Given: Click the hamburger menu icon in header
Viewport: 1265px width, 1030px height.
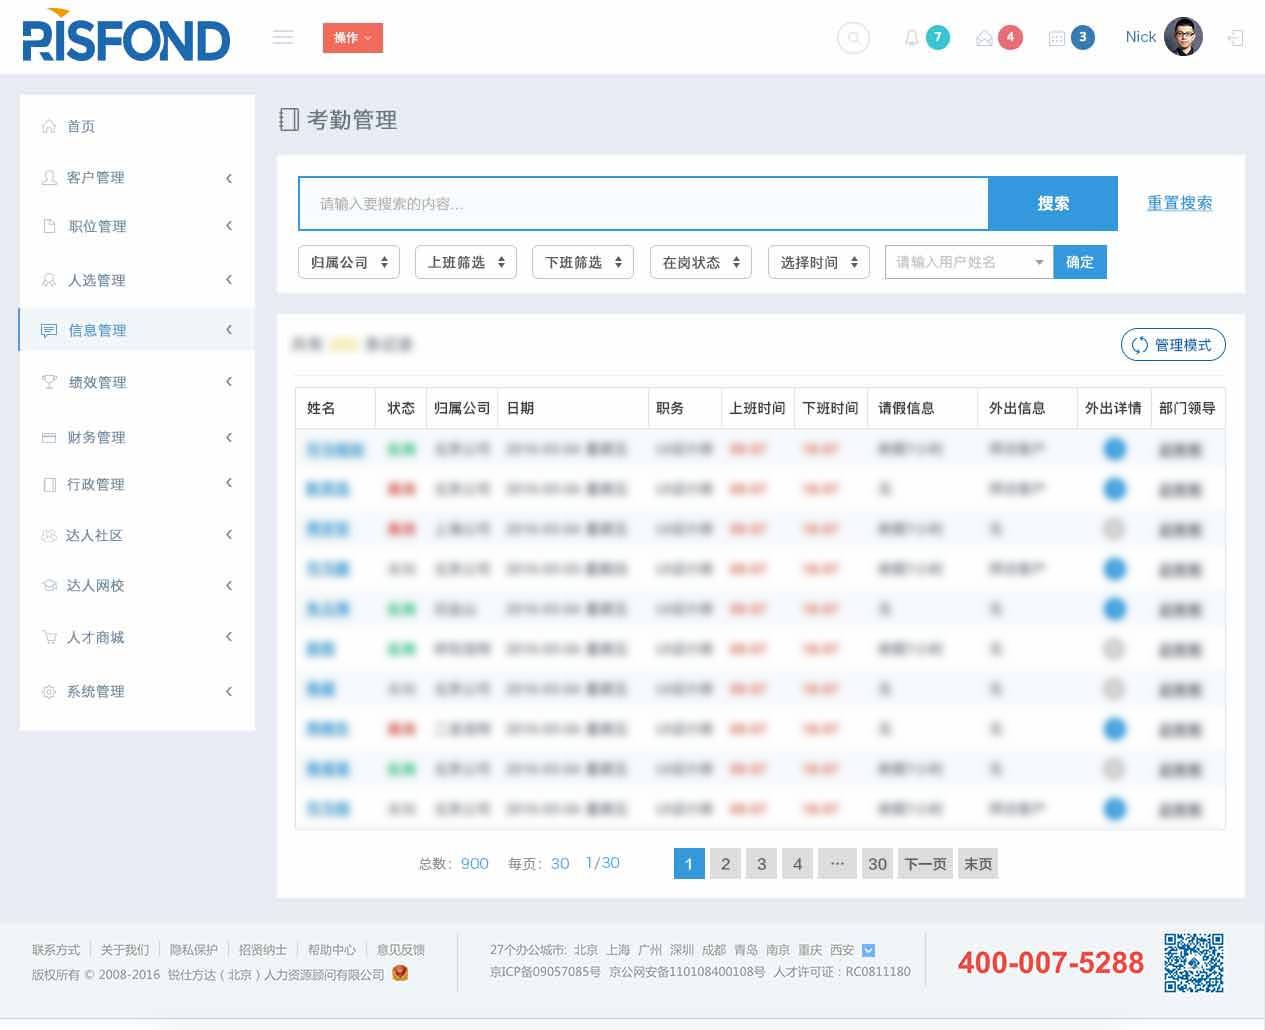Looking at the screenshot, I should 283,37.
